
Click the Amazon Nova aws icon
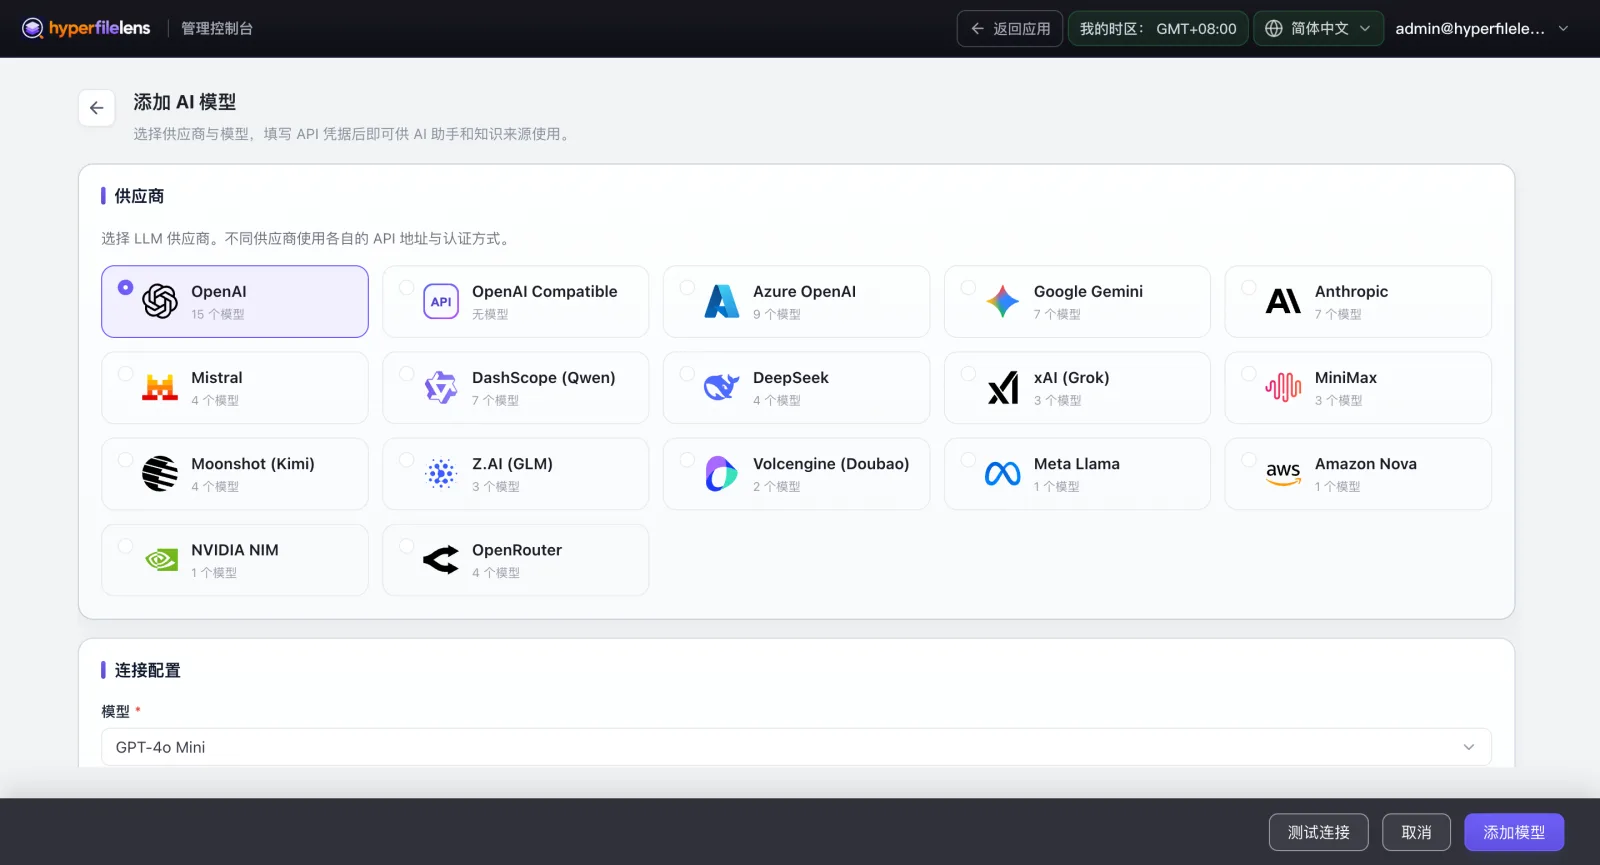tap(1284, 473)
